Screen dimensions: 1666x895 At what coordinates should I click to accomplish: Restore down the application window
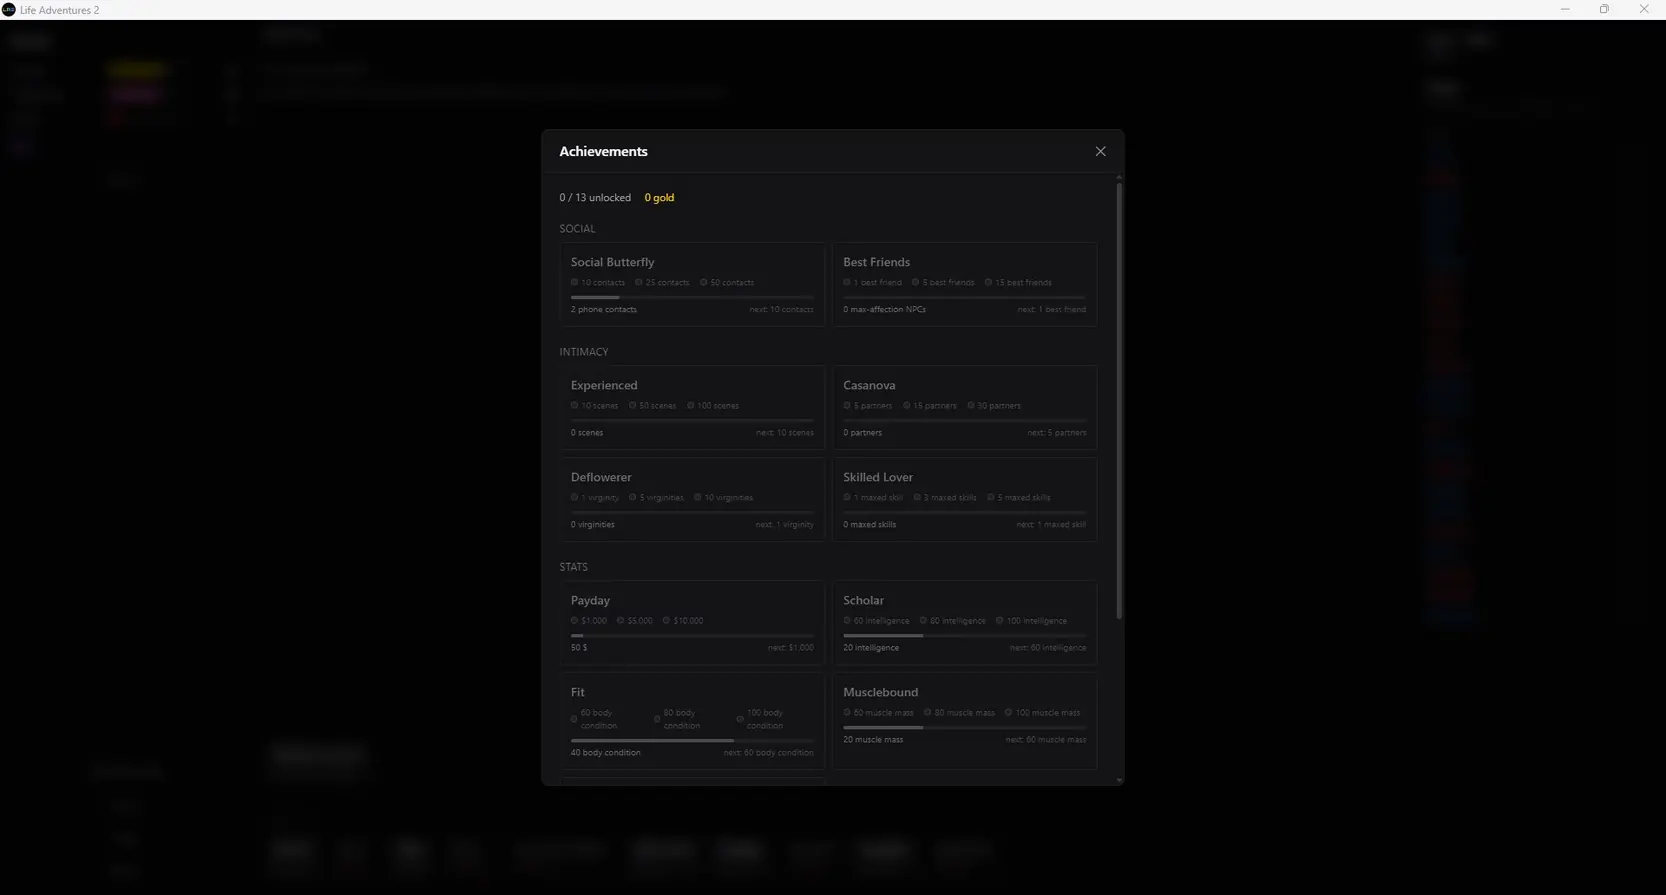pyautogui.click(x=1604, y=9)
